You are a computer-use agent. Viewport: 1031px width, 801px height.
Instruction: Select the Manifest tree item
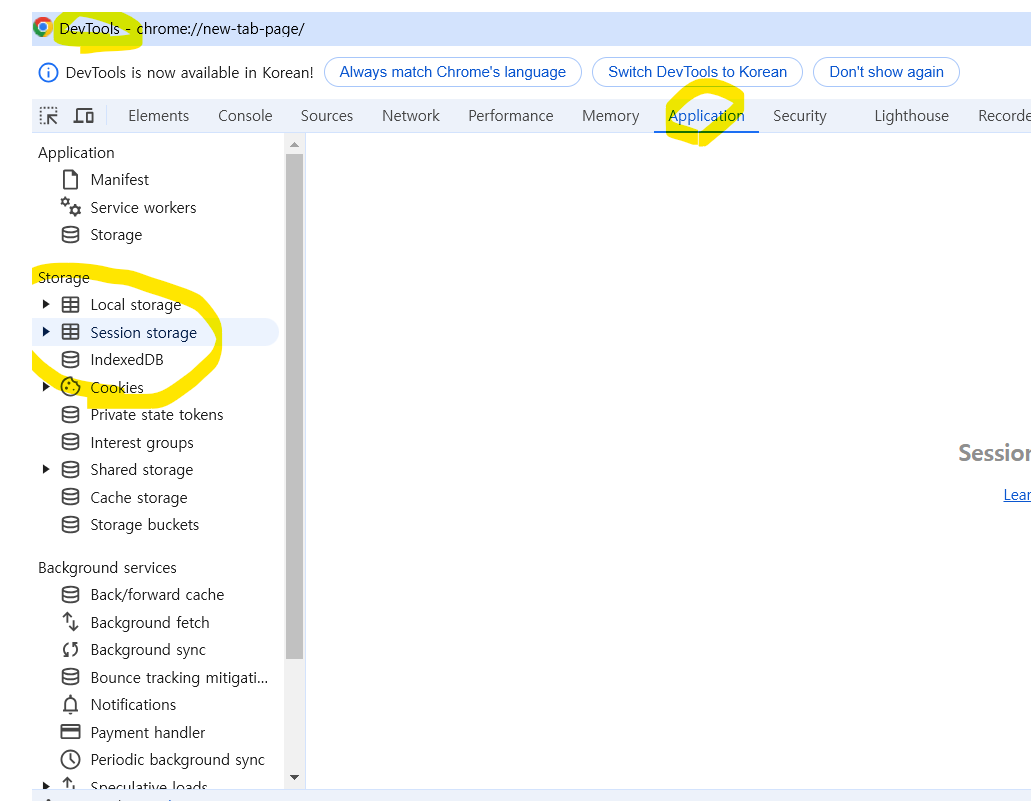pos(120,180)
